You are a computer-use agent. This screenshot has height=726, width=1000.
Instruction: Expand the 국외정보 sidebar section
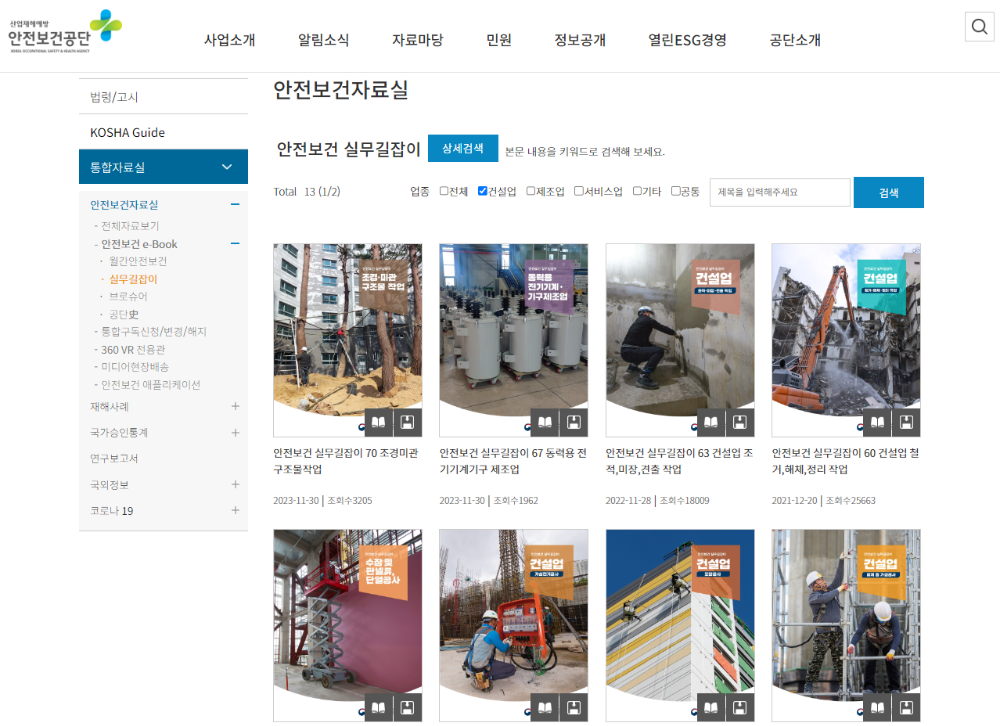coord(235,484)
